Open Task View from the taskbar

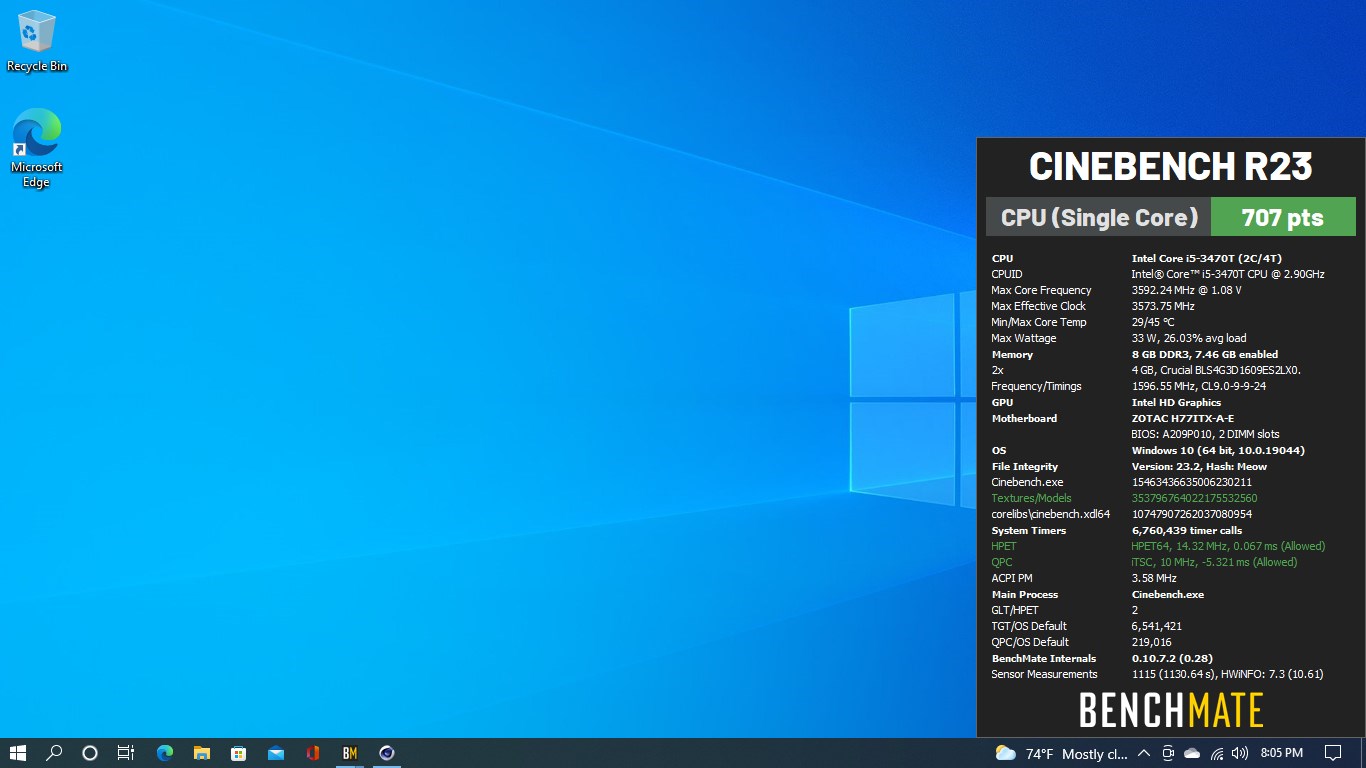click(x=126, y=753)
